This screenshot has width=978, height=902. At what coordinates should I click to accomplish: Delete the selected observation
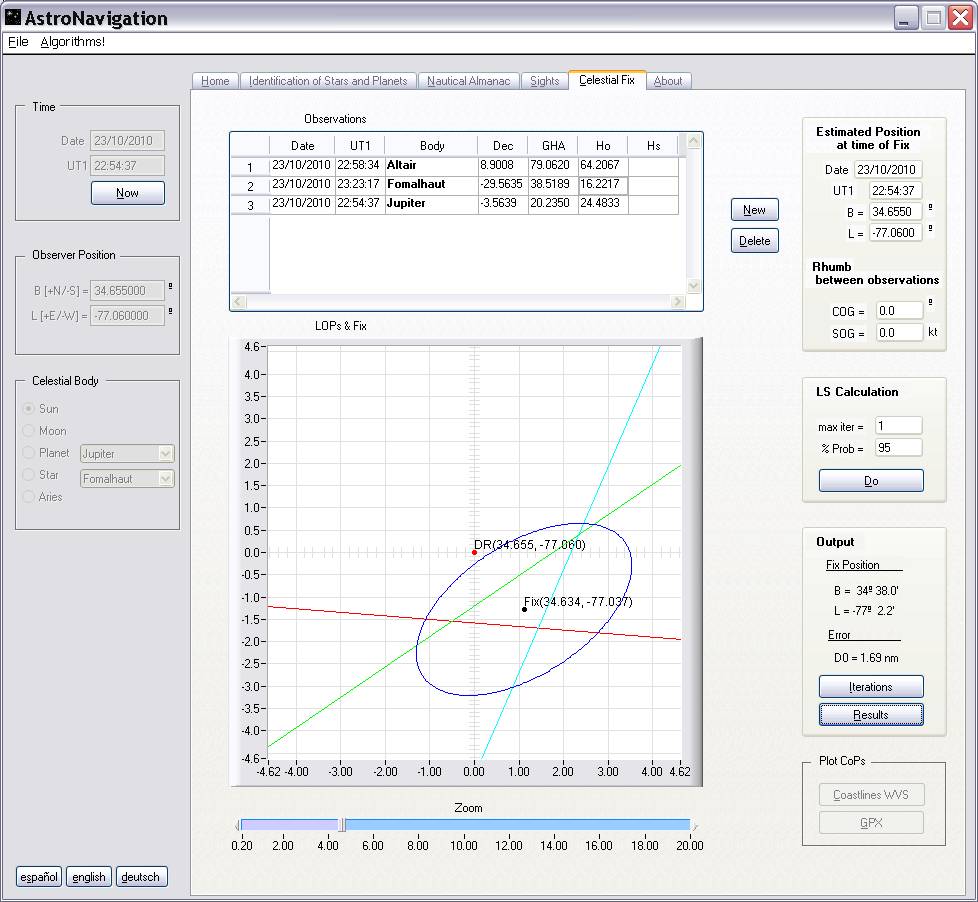[x=754, y=241]
